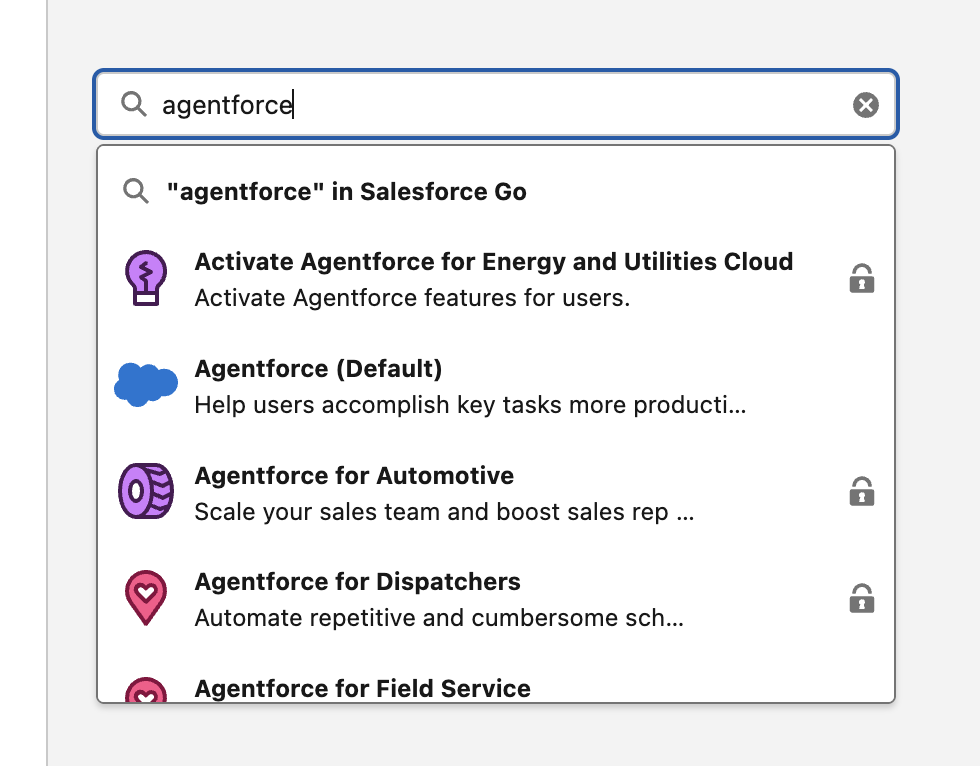Click the Salesforce cloud logo icon
The image size is (980, 766).
pos(146,384)
